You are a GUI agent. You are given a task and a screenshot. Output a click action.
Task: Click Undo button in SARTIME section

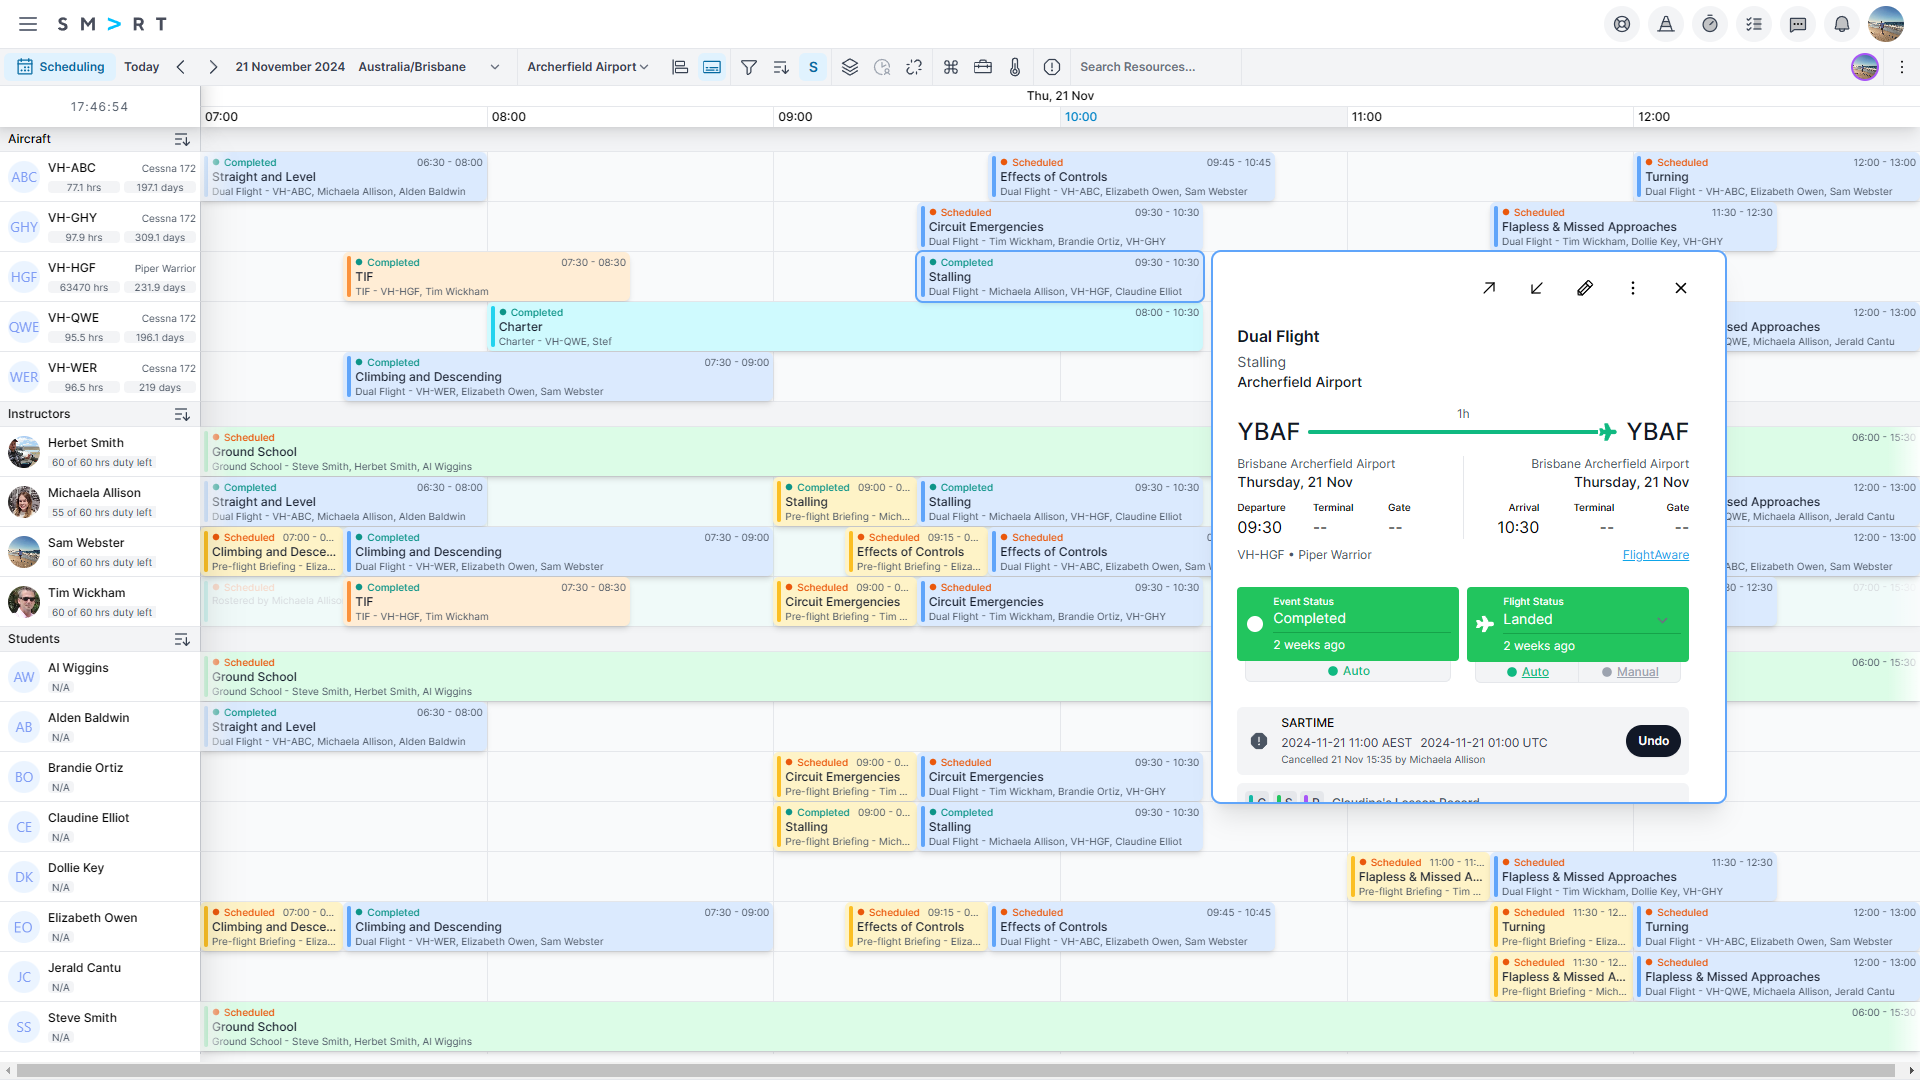(x=1652, y=740)
